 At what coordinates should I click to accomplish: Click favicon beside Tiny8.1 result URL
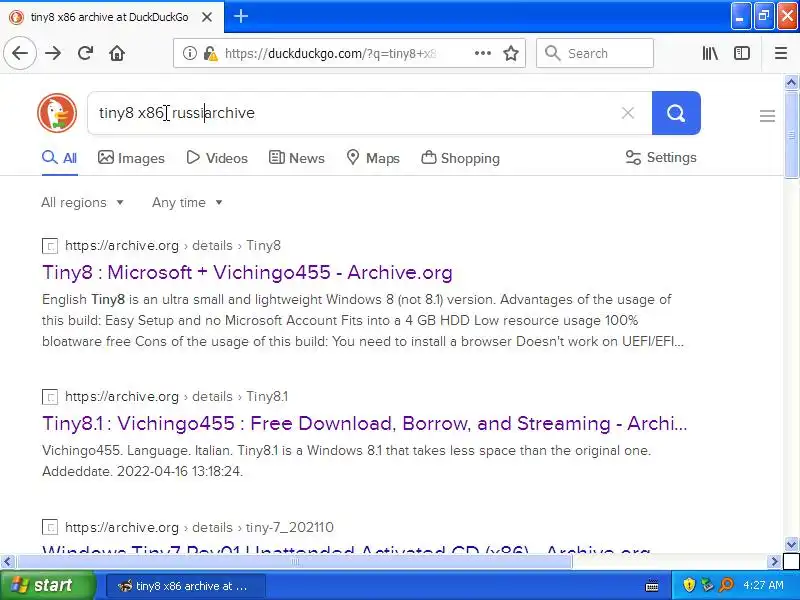click(x=50, y=397)
